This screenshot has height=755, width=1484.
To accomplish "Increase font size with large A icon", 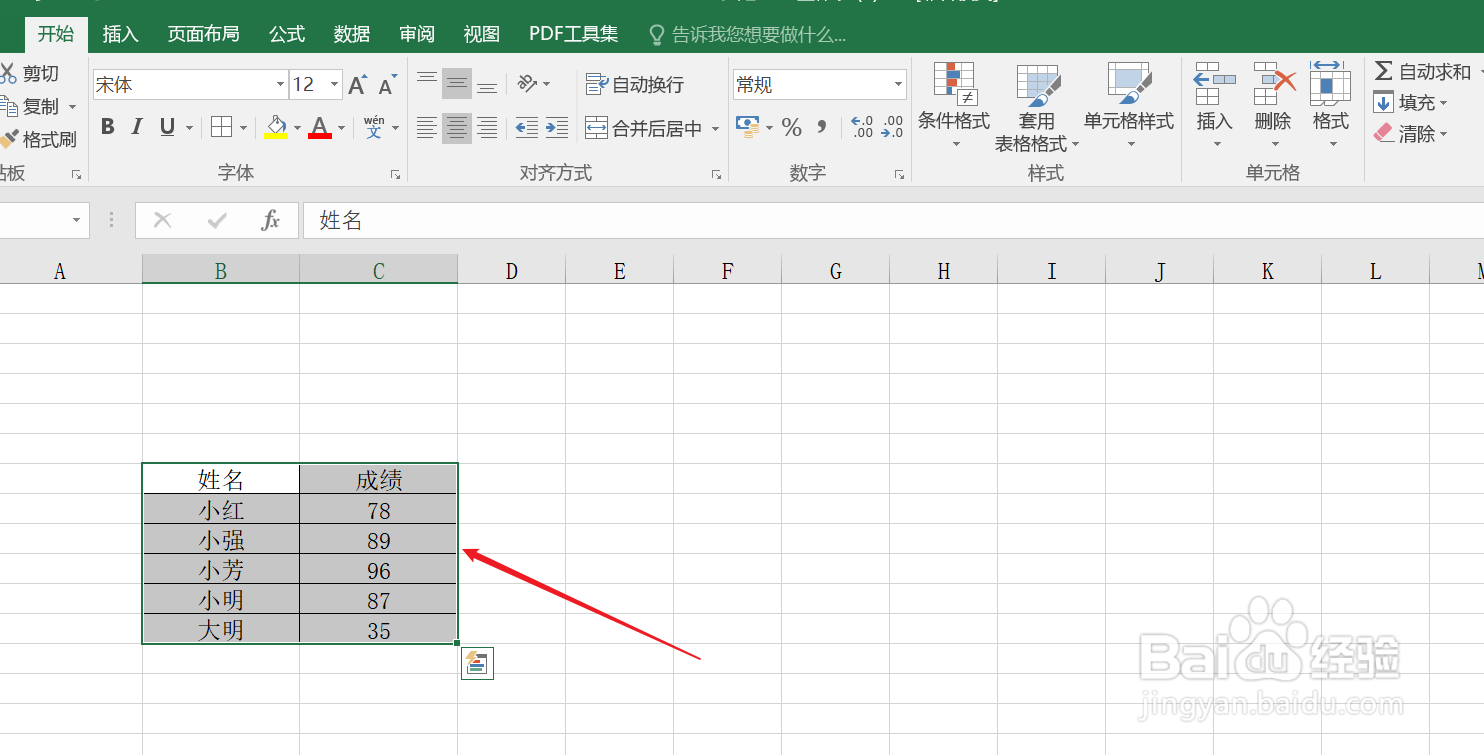I will 357,85.
